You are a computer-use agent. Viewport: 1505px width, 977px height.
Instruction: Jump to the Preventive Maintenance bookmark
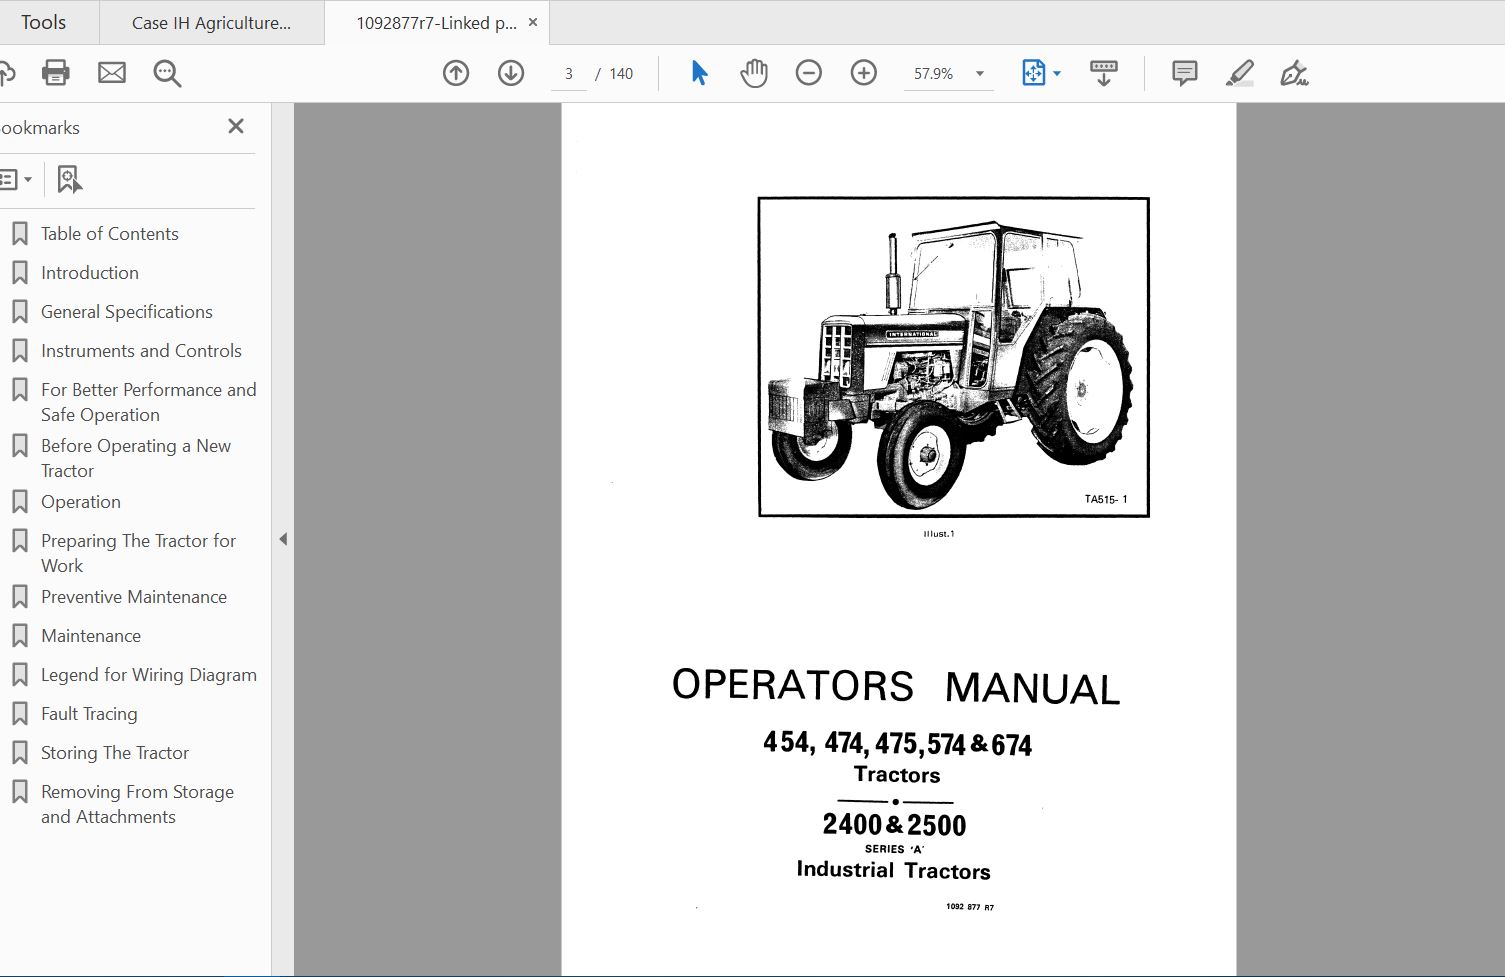tap(133, 597)
